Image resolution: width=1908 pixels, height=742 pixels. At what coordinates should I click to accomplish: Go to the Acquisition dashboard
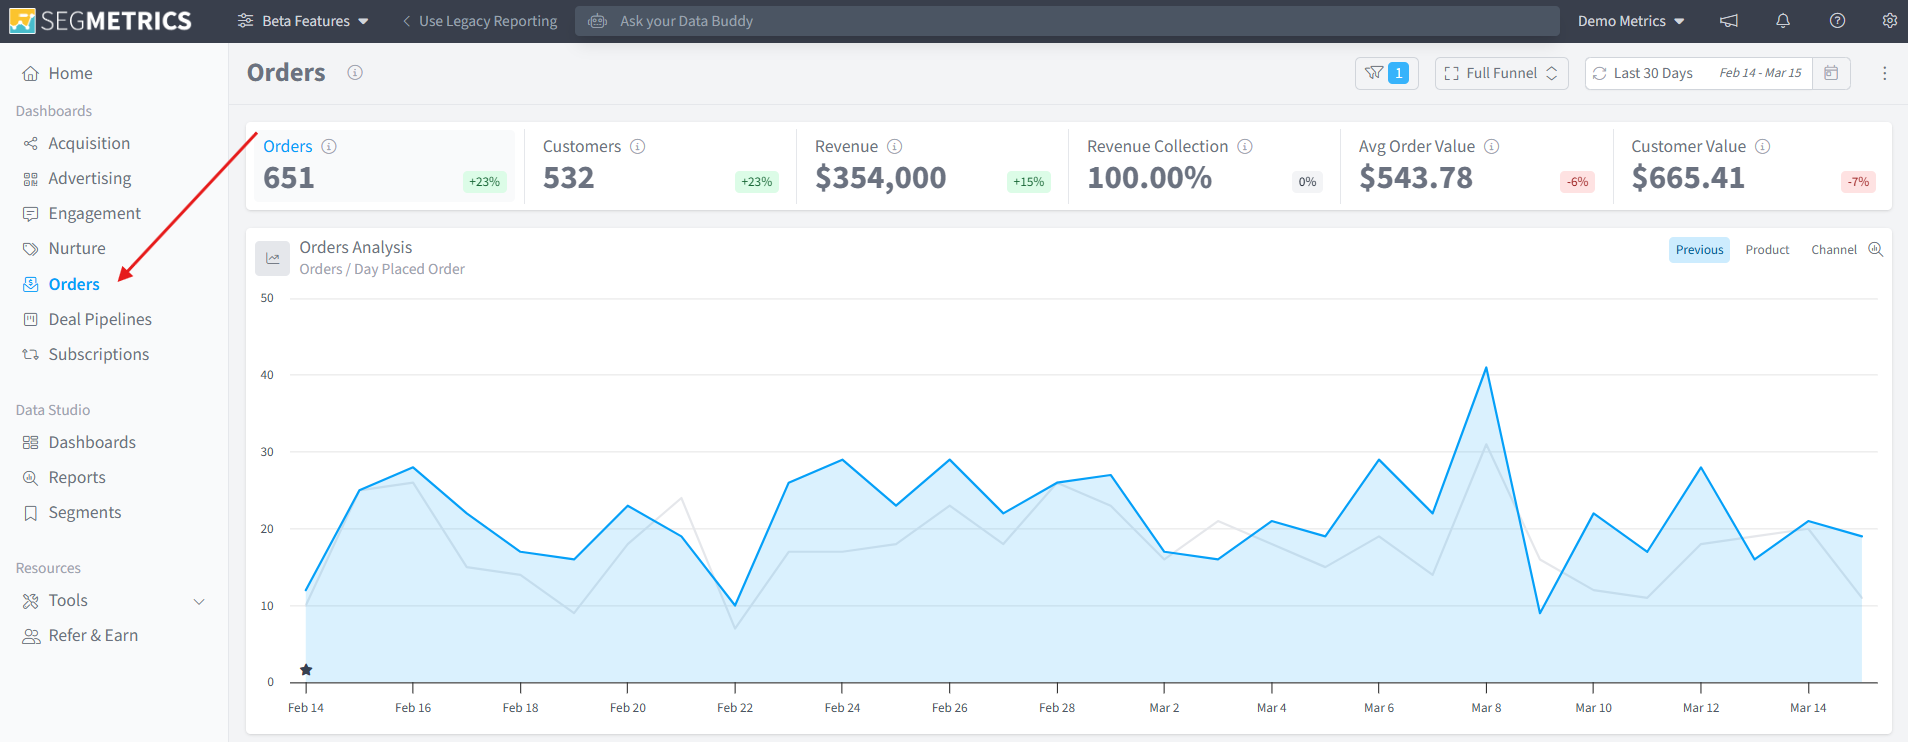pyautogui.click(x=89, y=144)
